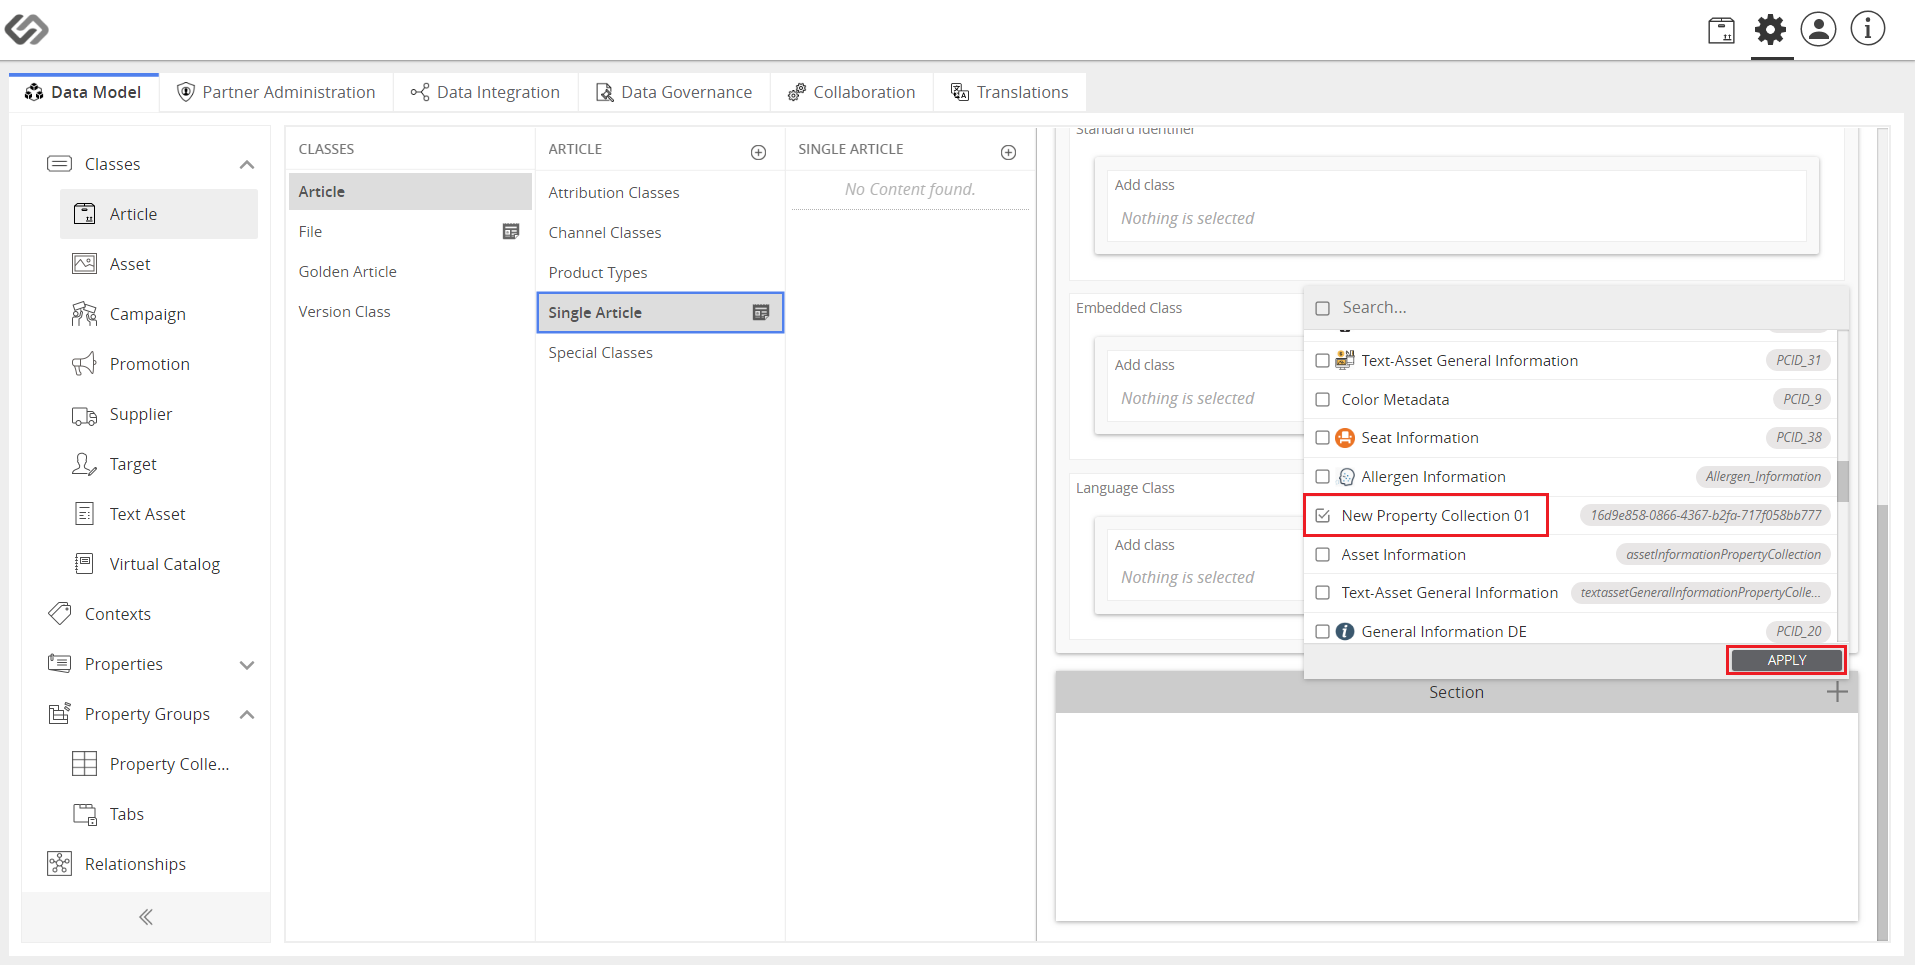
Task: Open Tabs under Property Groups
Action: tap(160, 814)
